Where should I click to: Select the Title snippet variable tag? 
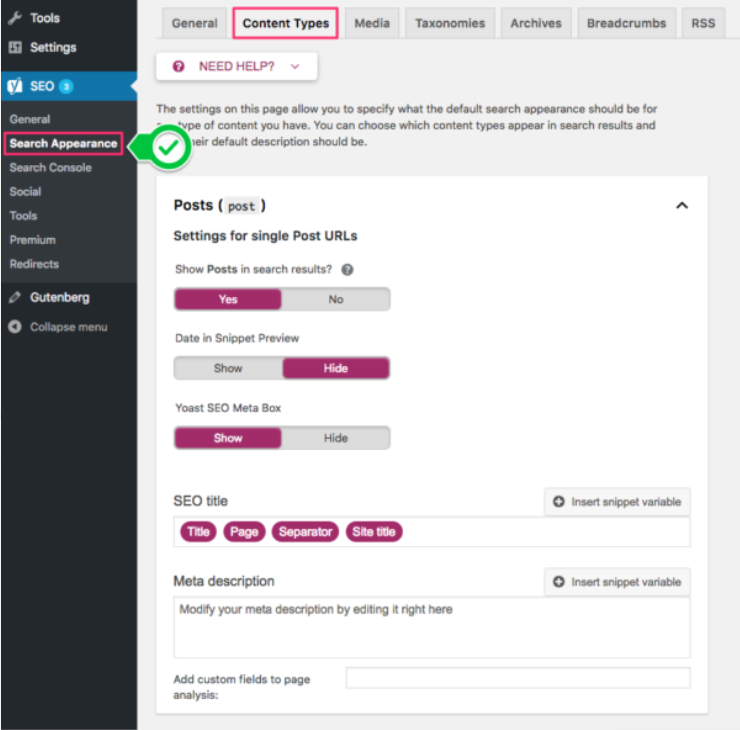click(198, 532)
